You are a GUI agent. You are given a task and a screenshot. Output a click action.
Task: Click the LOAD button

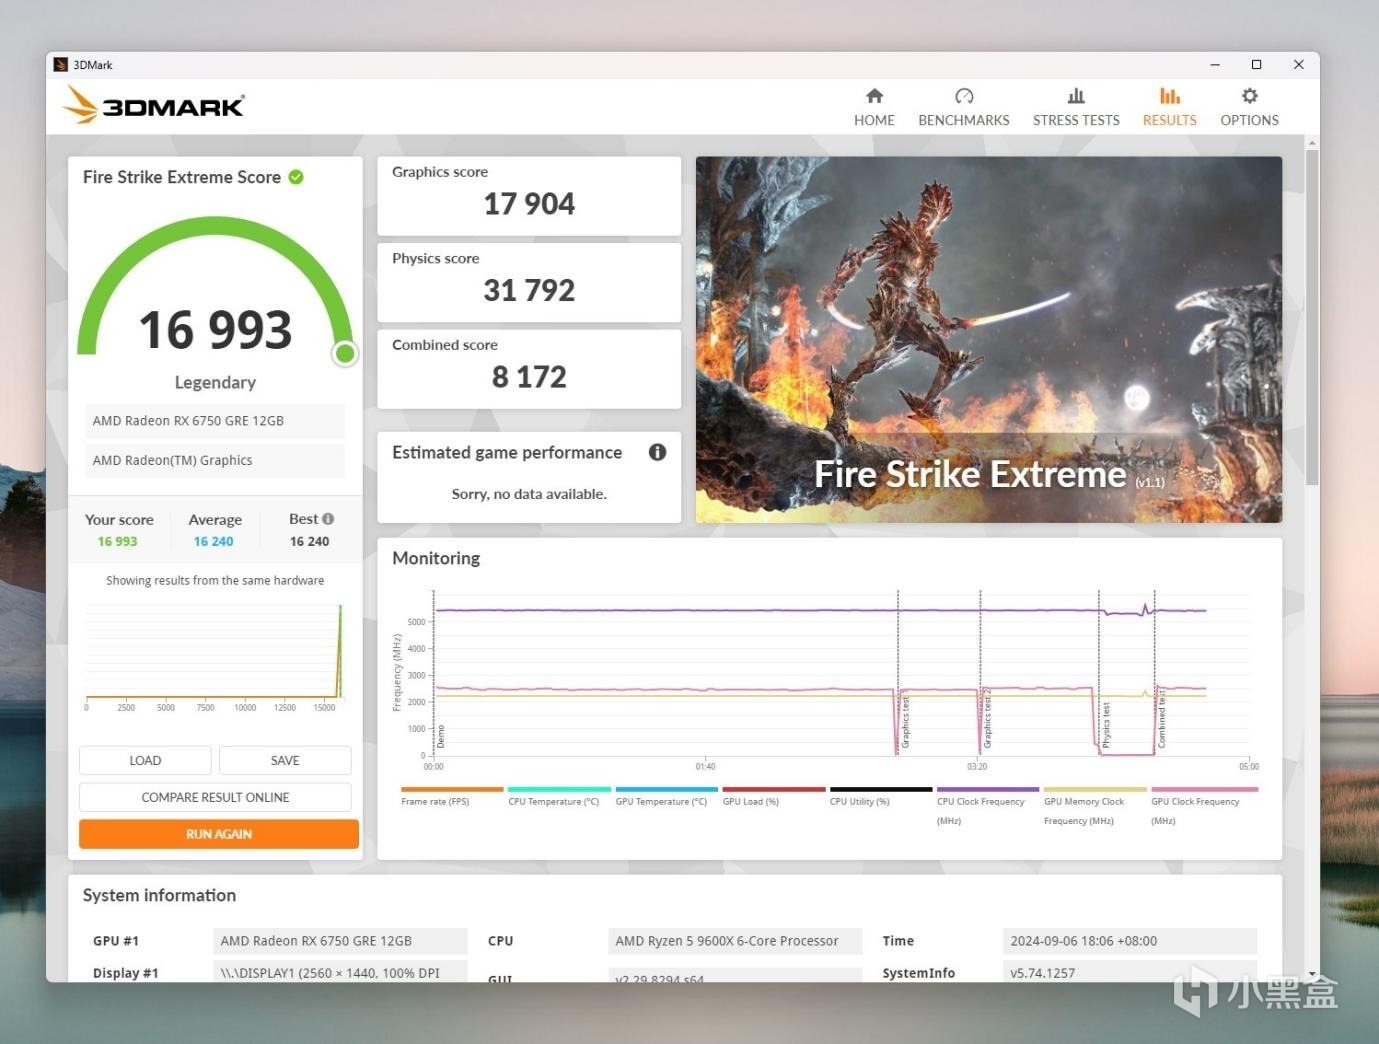point(145,760)
